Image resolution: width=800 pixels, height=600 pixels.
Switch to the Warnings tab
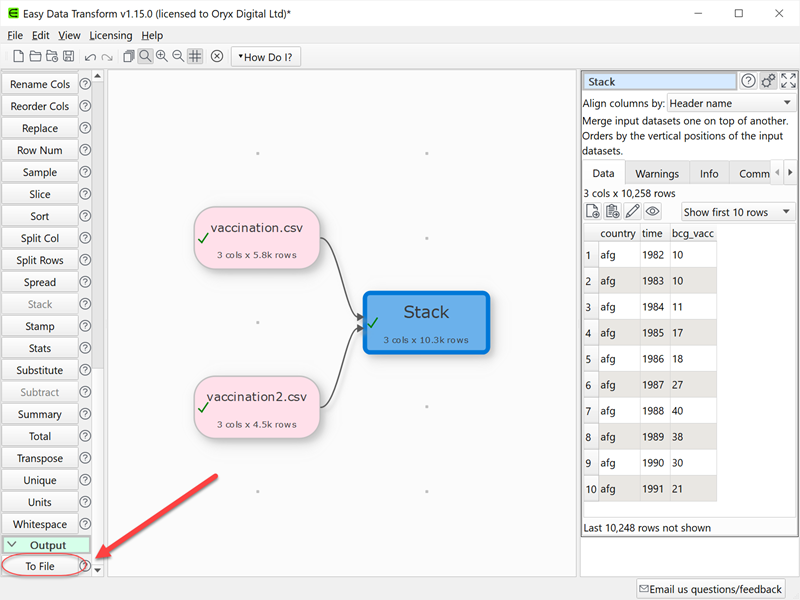tap(657, 173)
